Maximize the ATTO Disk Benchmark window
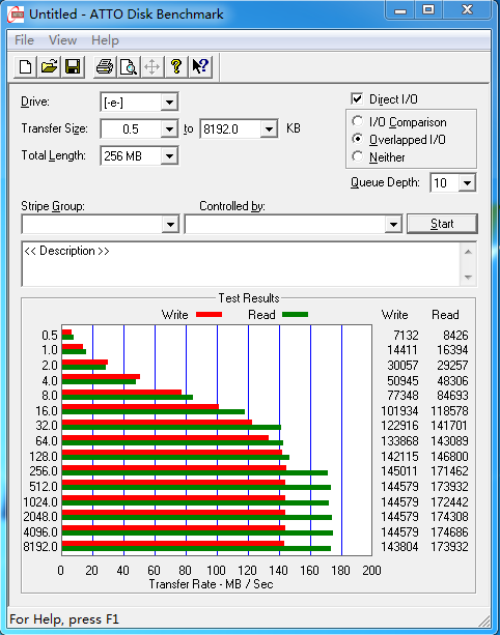The height and width of the screenshot is (635, 500). coord(428,10)
